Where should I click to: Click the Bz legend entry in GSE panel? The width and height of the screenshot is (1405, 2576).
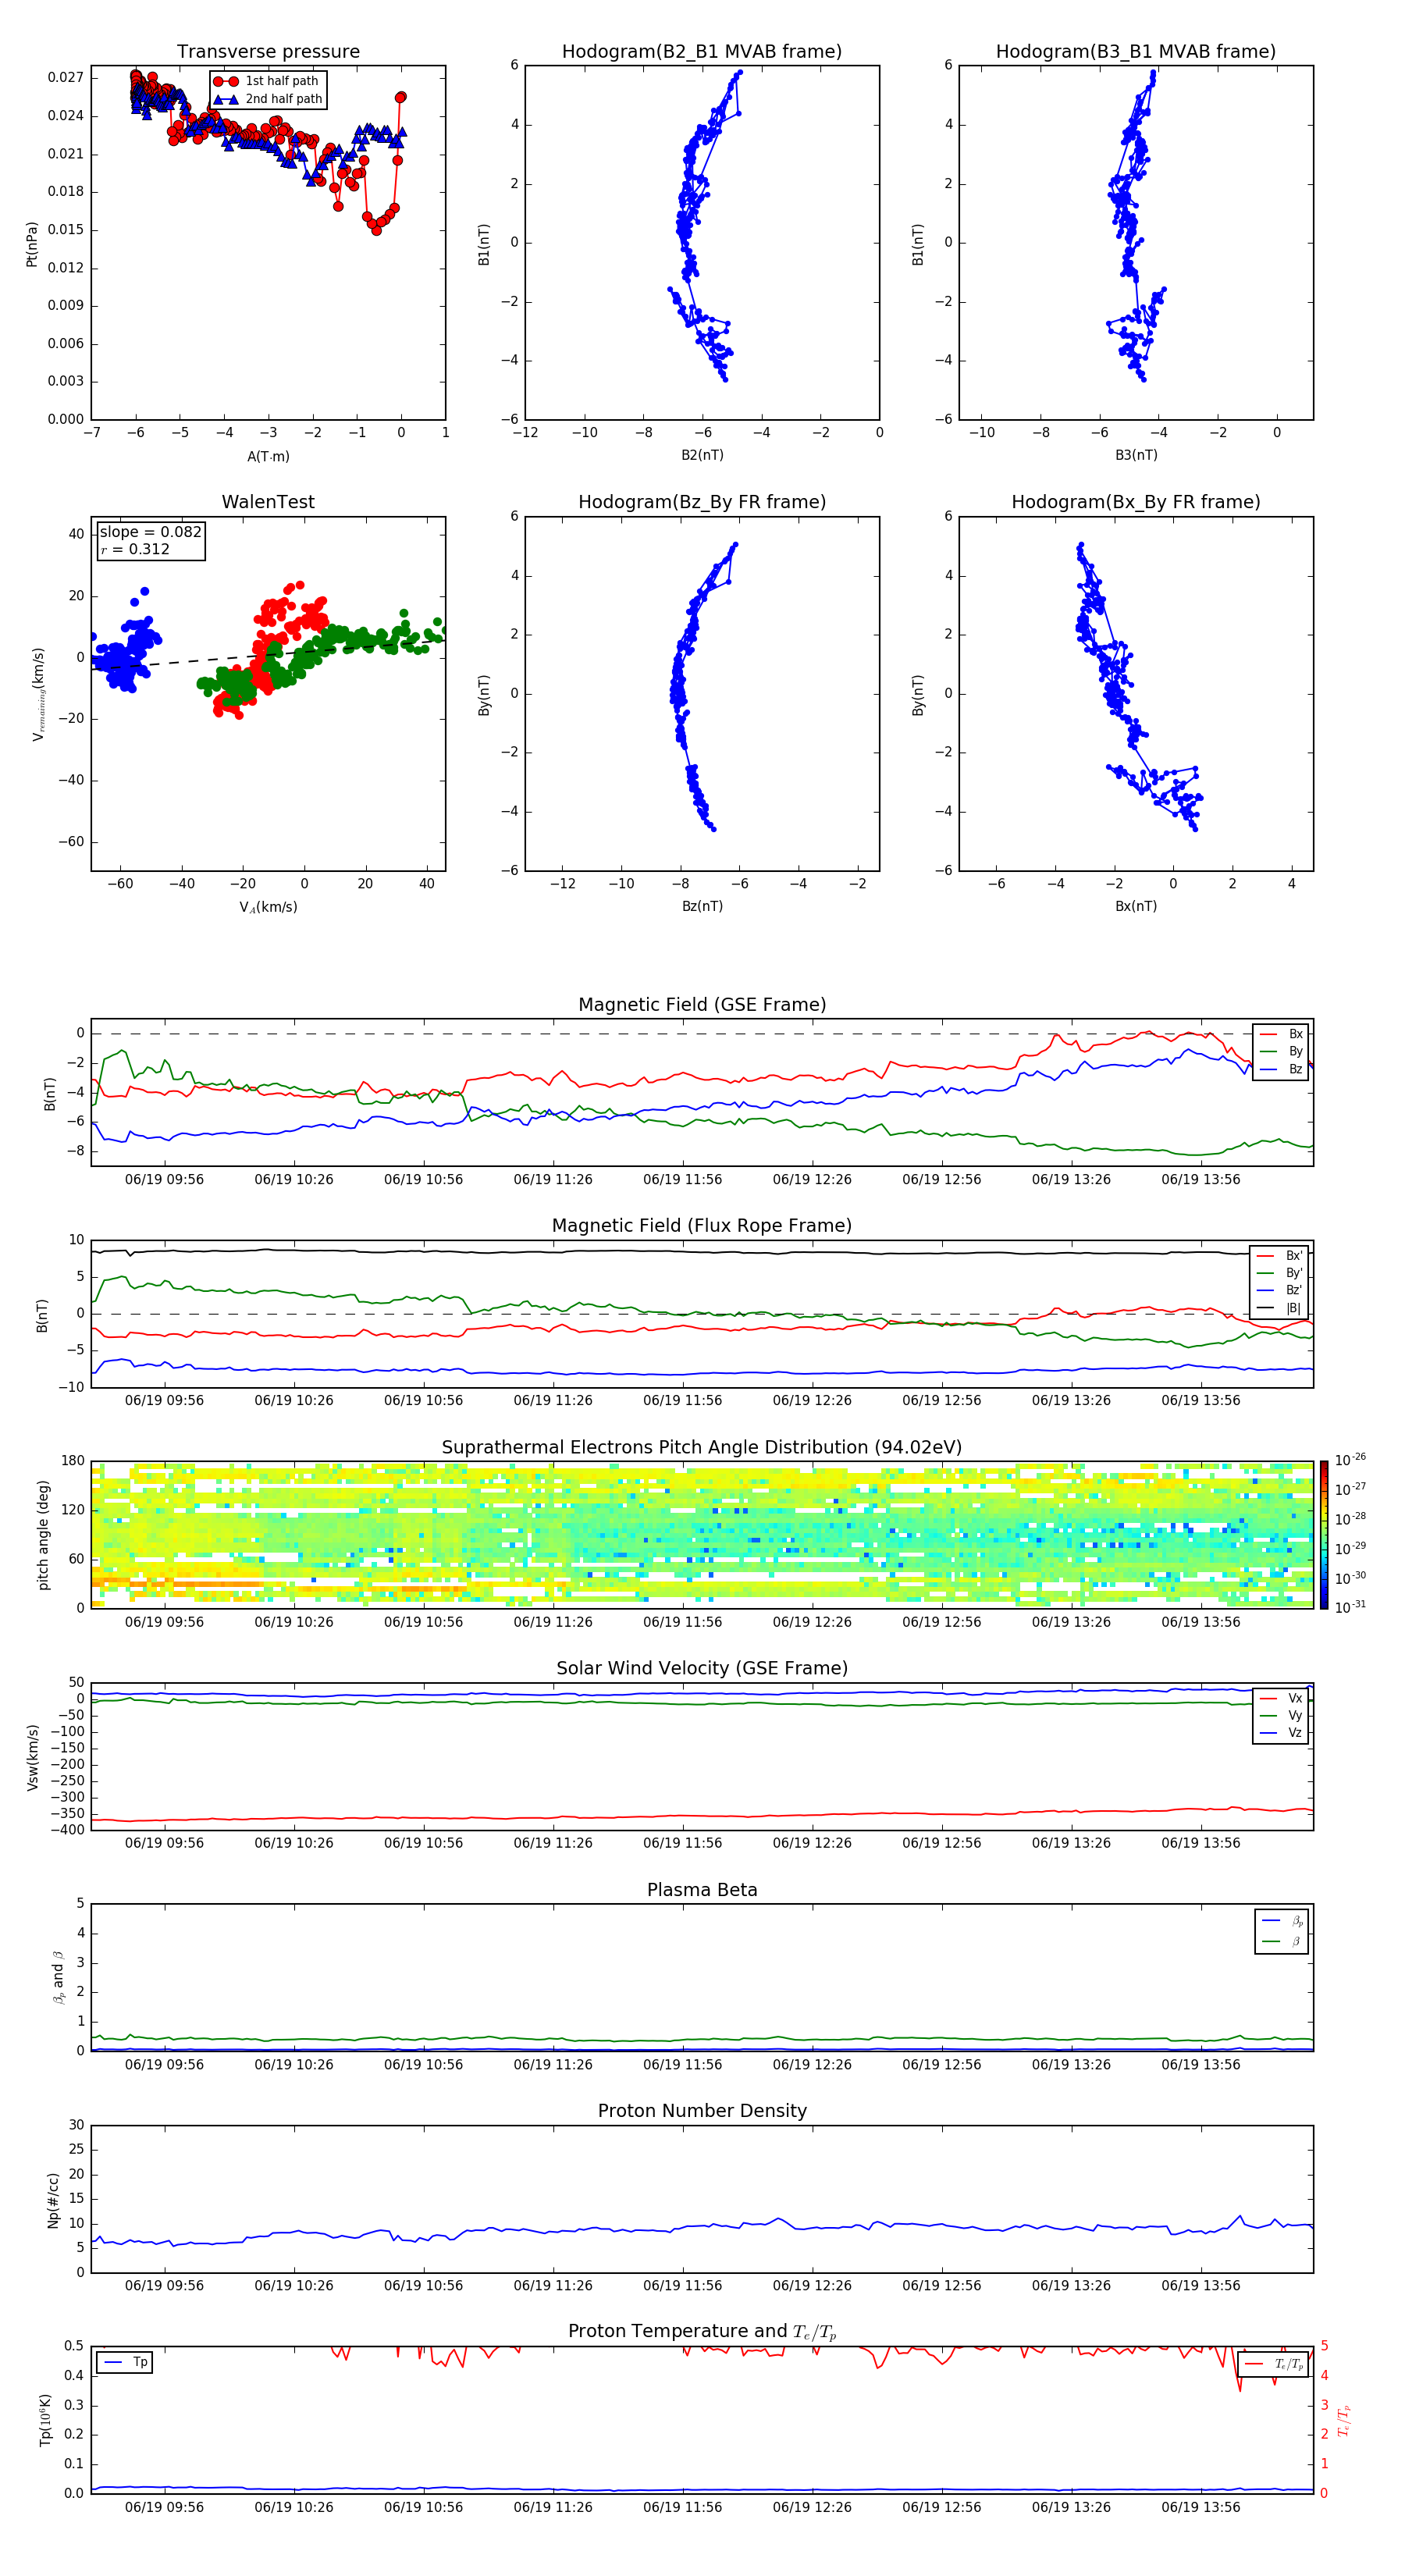pyautogui.click(x=1281, y=1069)
